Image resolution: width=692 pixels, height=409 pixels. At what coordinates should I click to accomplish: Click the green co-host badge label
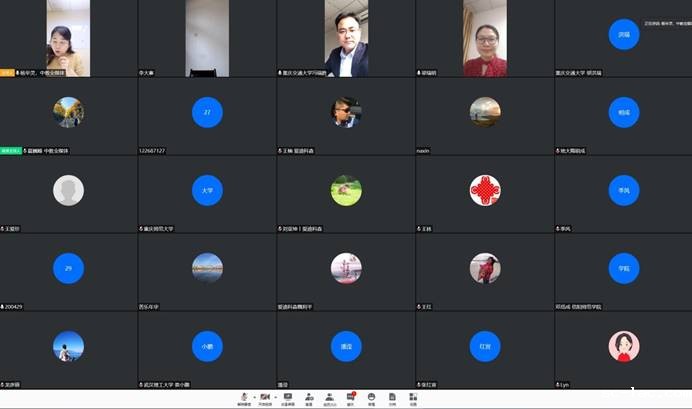pyautogui.click(x=10, y=151)
